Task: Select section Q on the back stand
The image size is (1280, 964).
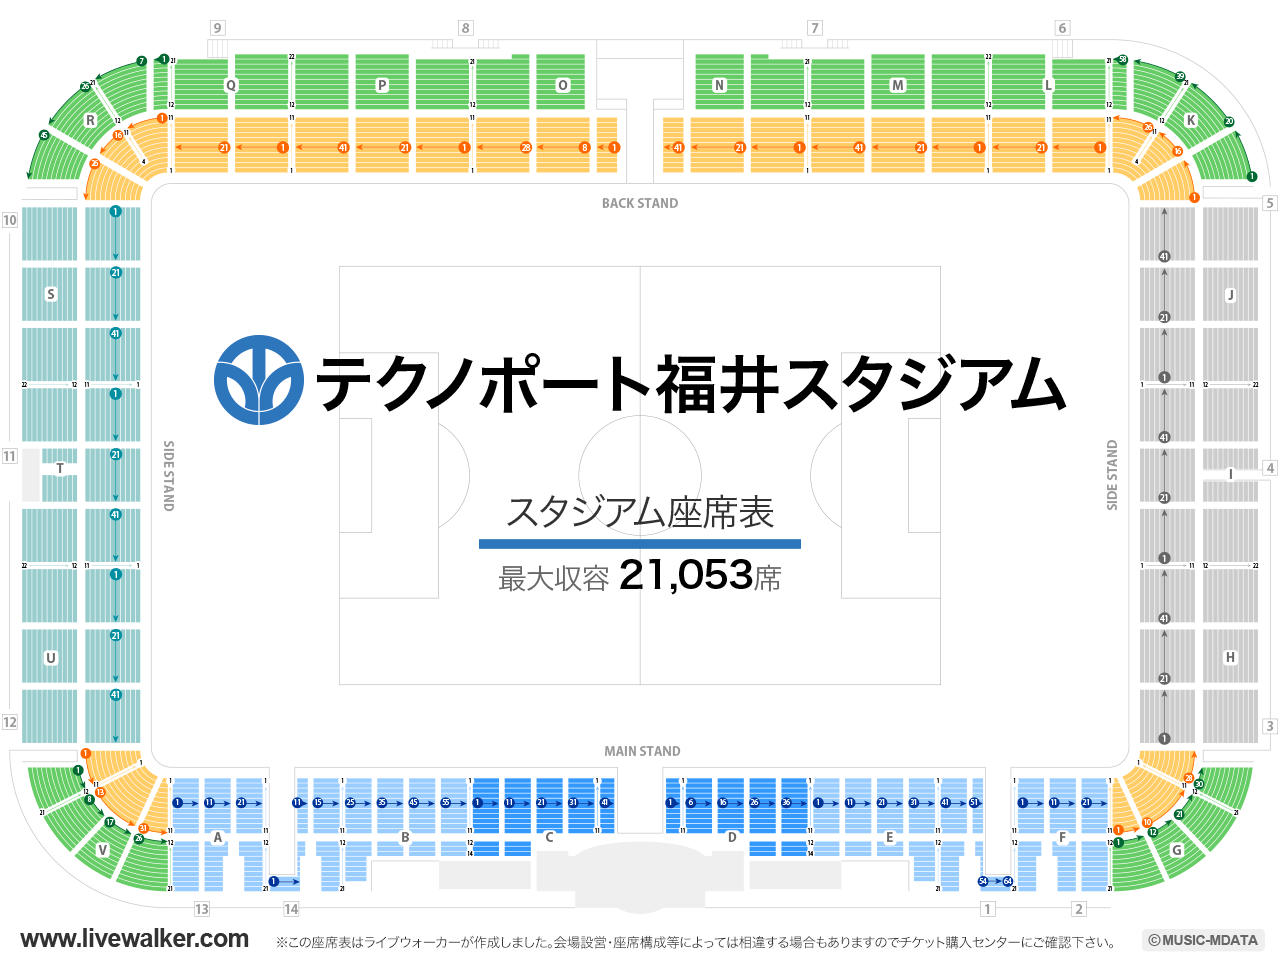Action: point(232,86)
